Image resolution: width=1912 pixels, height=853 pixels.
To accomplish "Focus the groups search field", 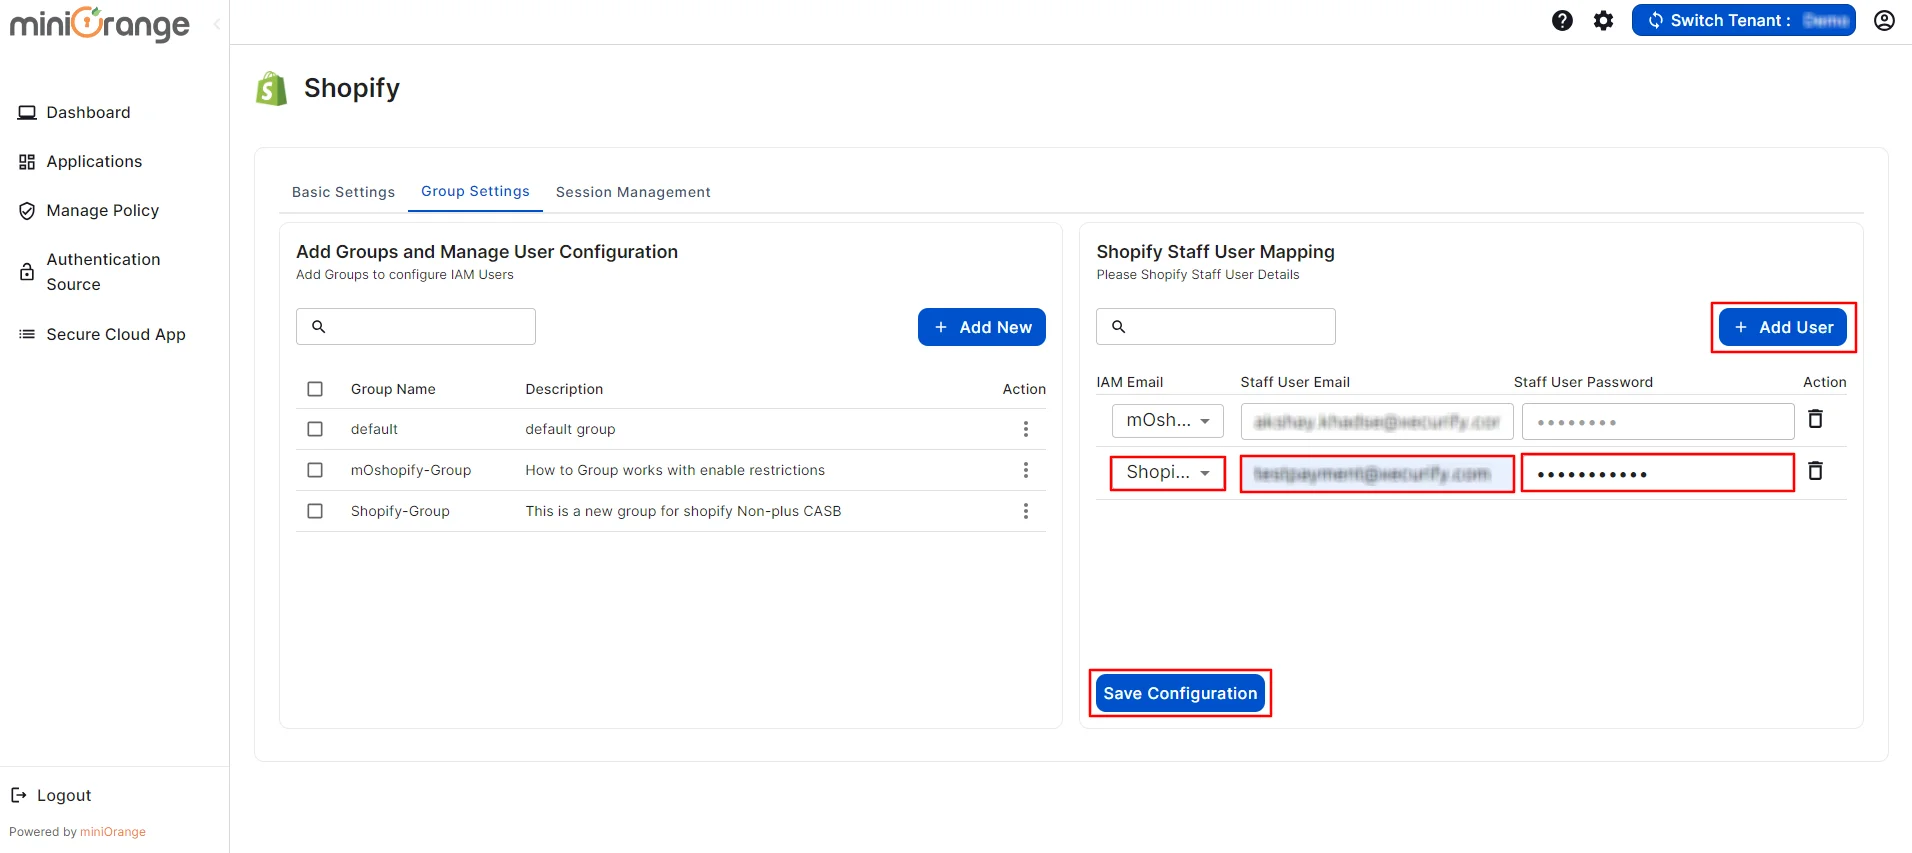I will point(416,326).
